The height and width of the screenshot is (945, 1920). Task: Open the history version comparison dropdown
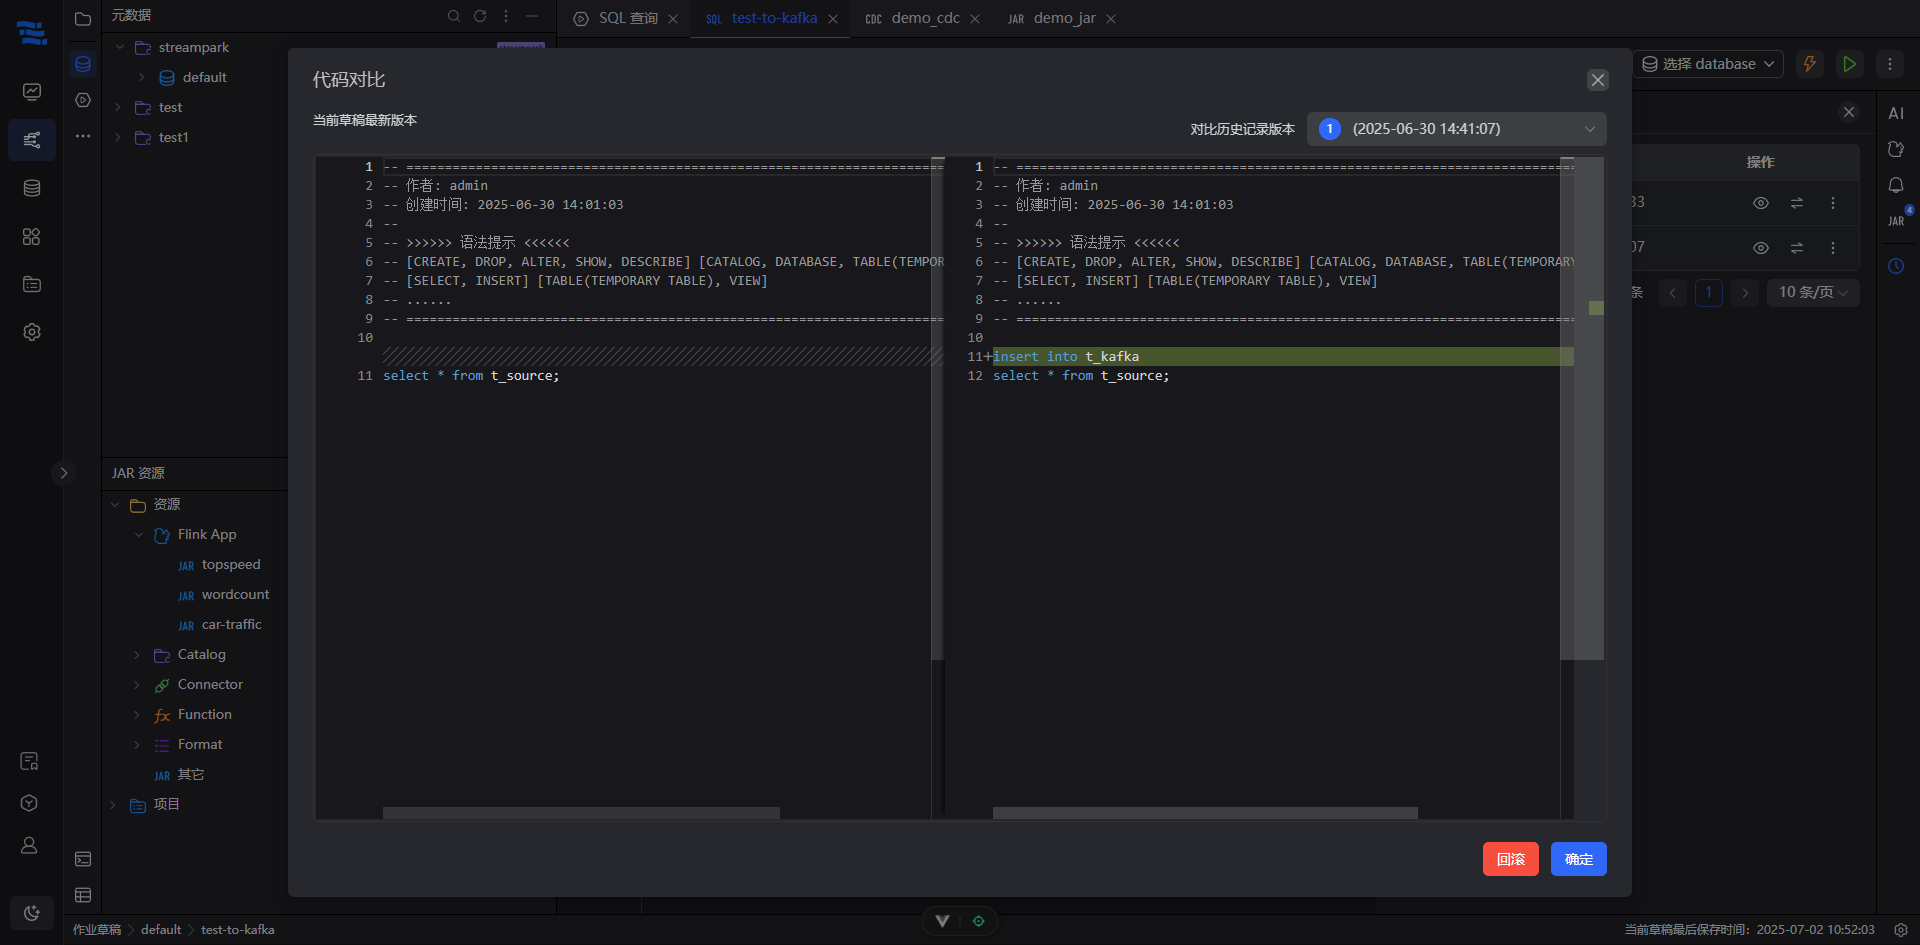pyautogui.click(x=1456, y=129)
